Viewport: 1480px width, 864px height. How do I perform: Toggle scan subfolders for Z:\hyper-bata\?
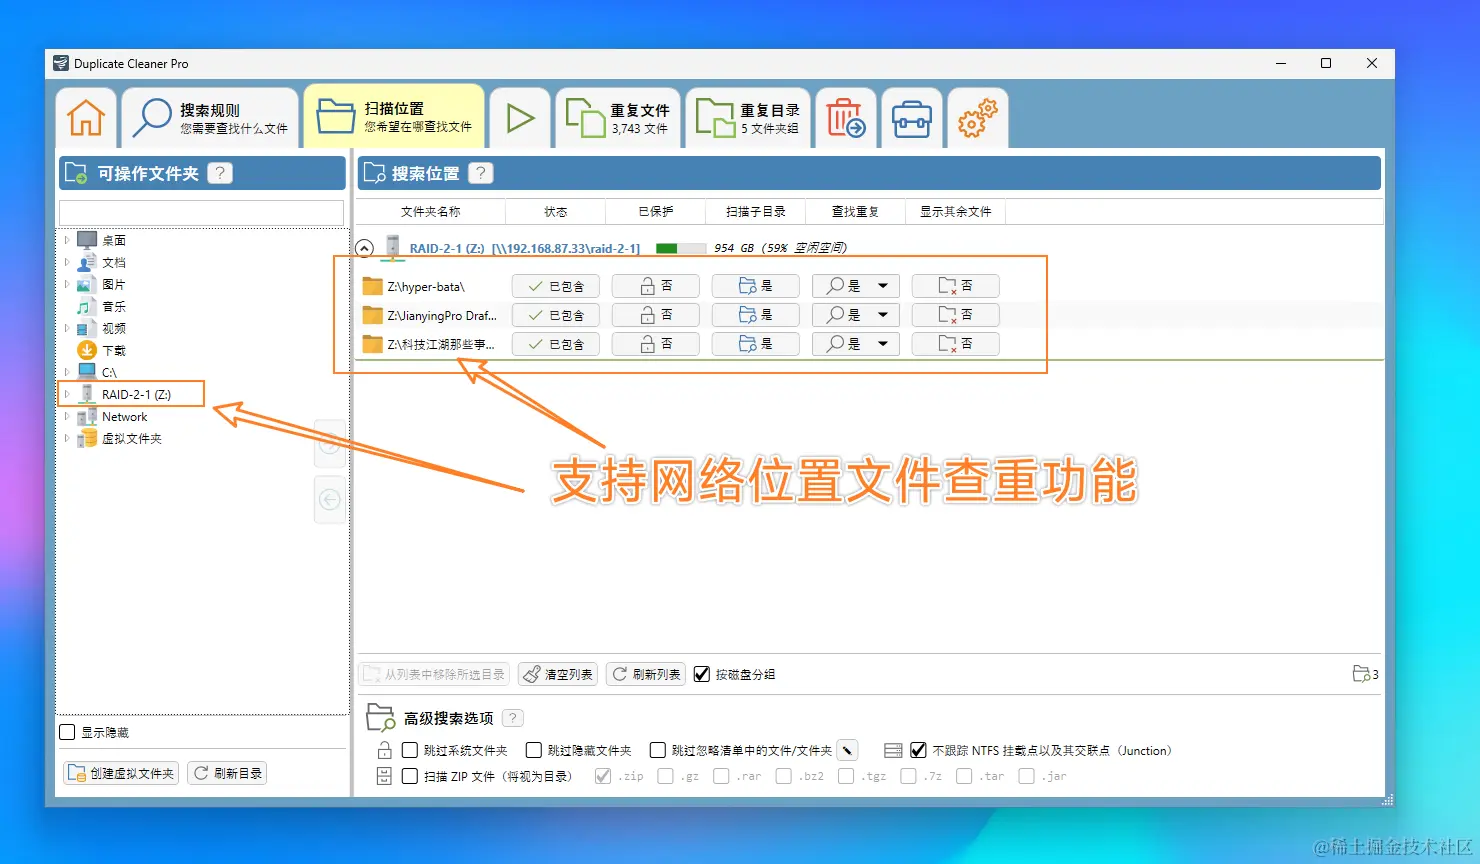(755, 286)
